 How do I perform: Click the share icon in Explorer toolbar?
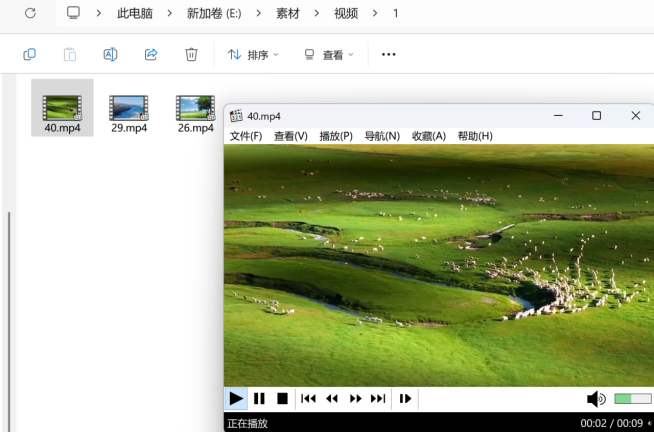(151, 54)
